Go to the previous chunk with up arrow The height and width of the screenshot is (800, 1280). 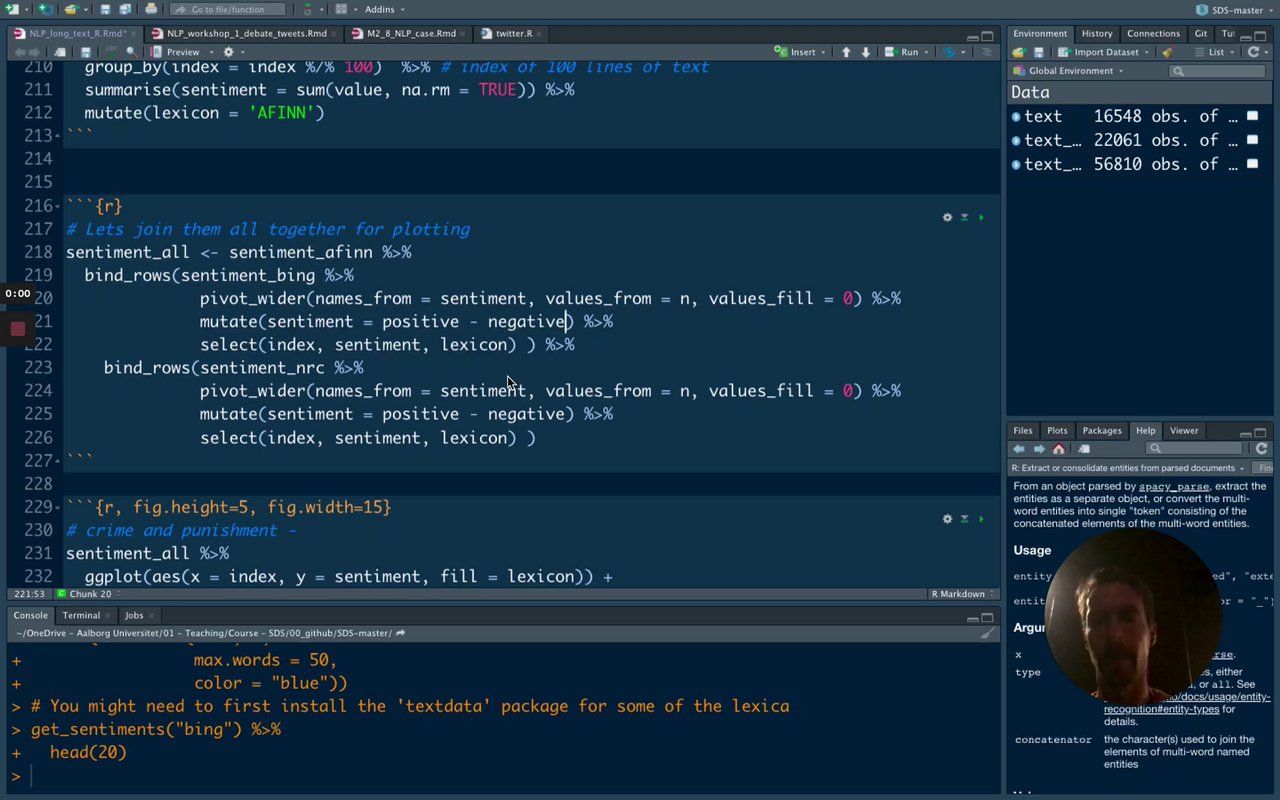846,52
